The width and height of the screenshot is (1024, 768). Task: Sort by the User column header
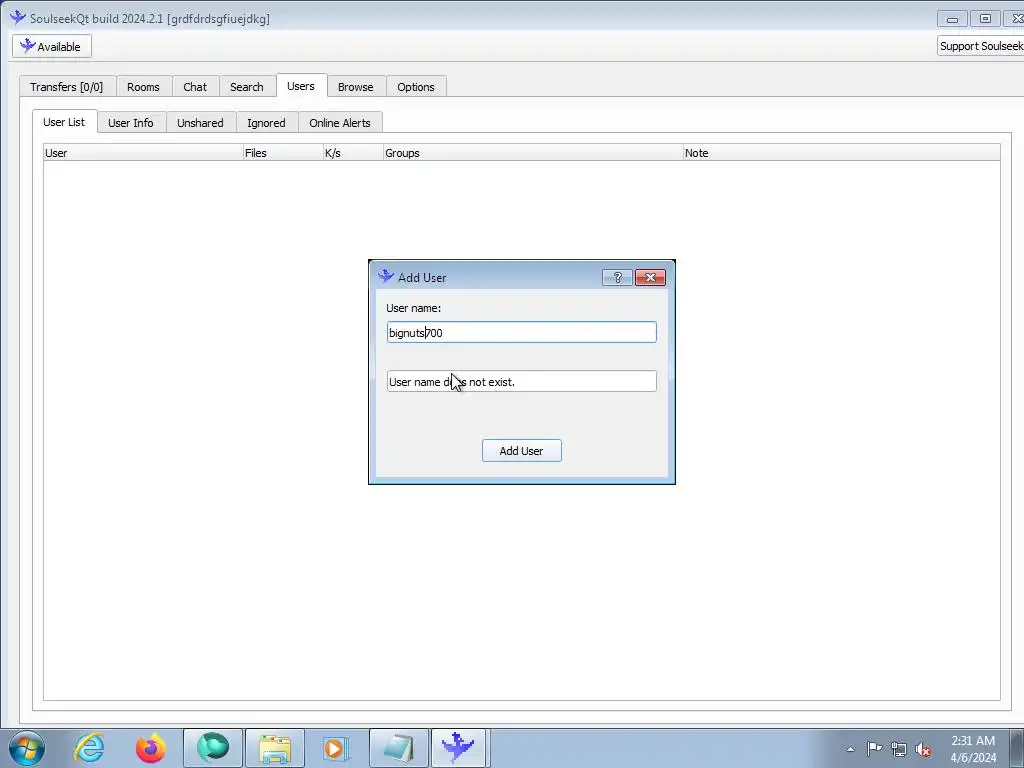pyautogui.click(x=143, y=153)
